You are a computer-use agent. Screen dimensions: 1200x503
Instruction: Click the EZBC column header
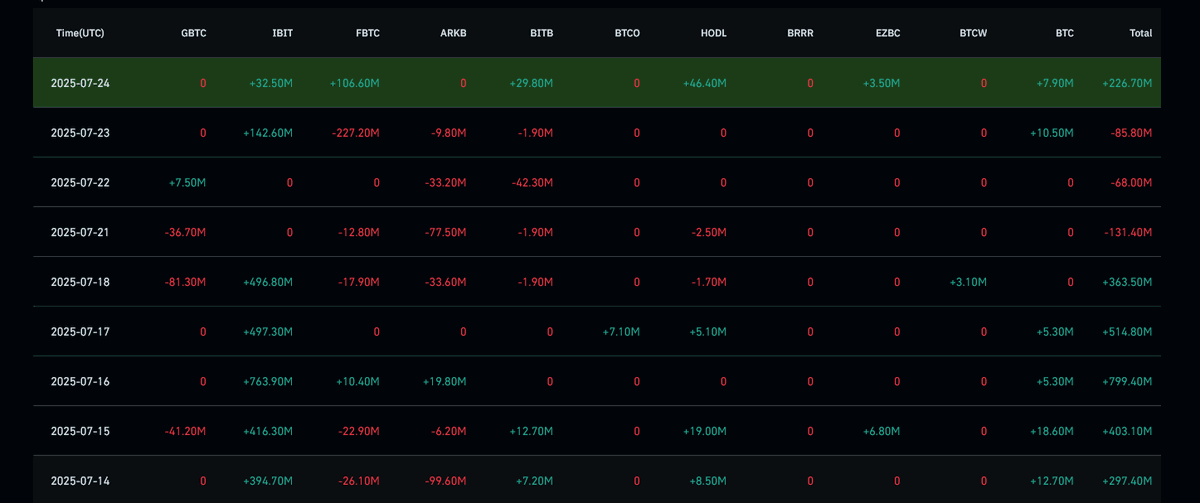[887, 33]
